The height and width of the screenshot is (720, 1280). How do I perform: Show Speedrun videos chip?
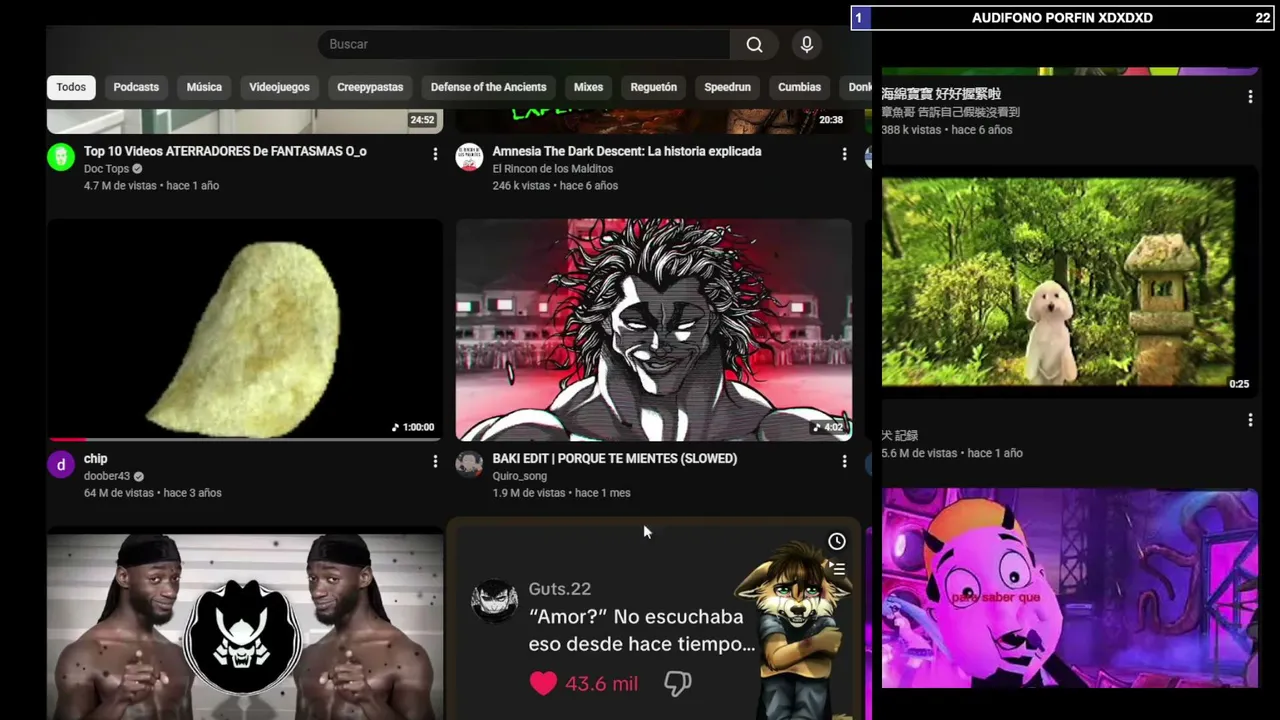[727, 87]
